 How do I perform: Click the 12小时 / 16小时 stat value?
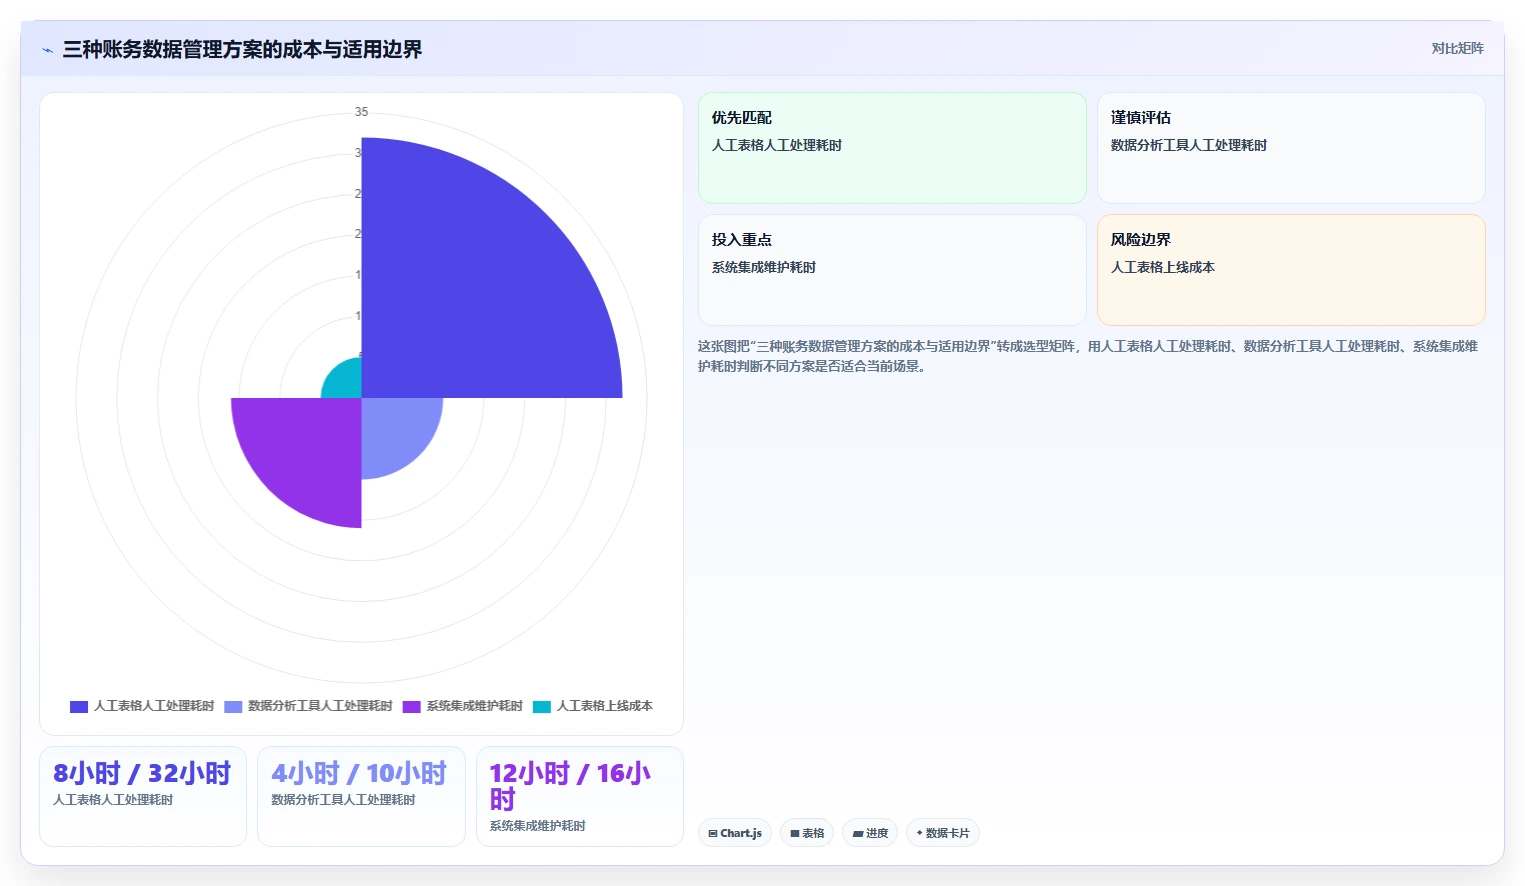[x=570, y=786]
